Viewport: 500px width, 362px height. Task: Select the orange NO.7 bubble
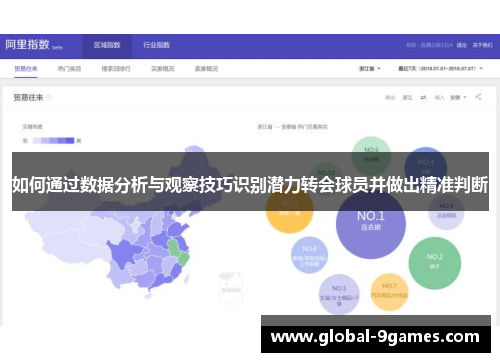tap(389, 292)
